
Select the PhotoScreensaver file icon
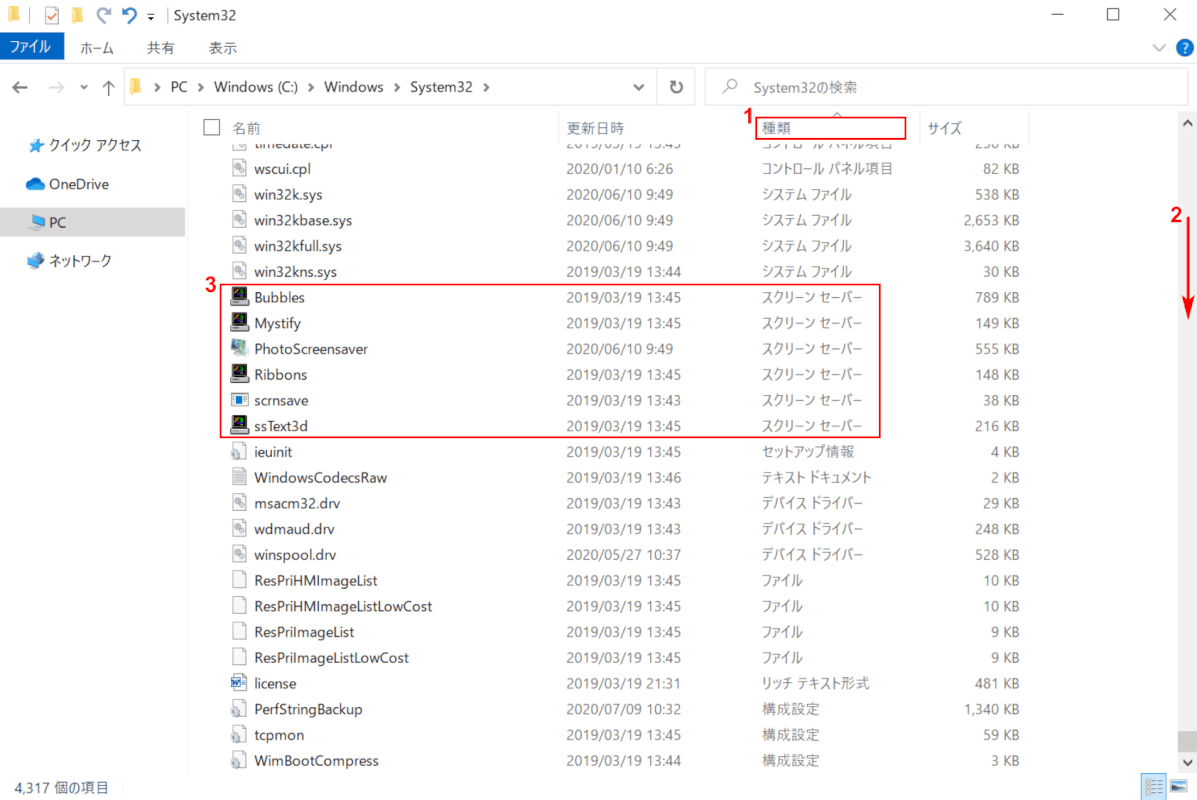[x=239, y=349]
